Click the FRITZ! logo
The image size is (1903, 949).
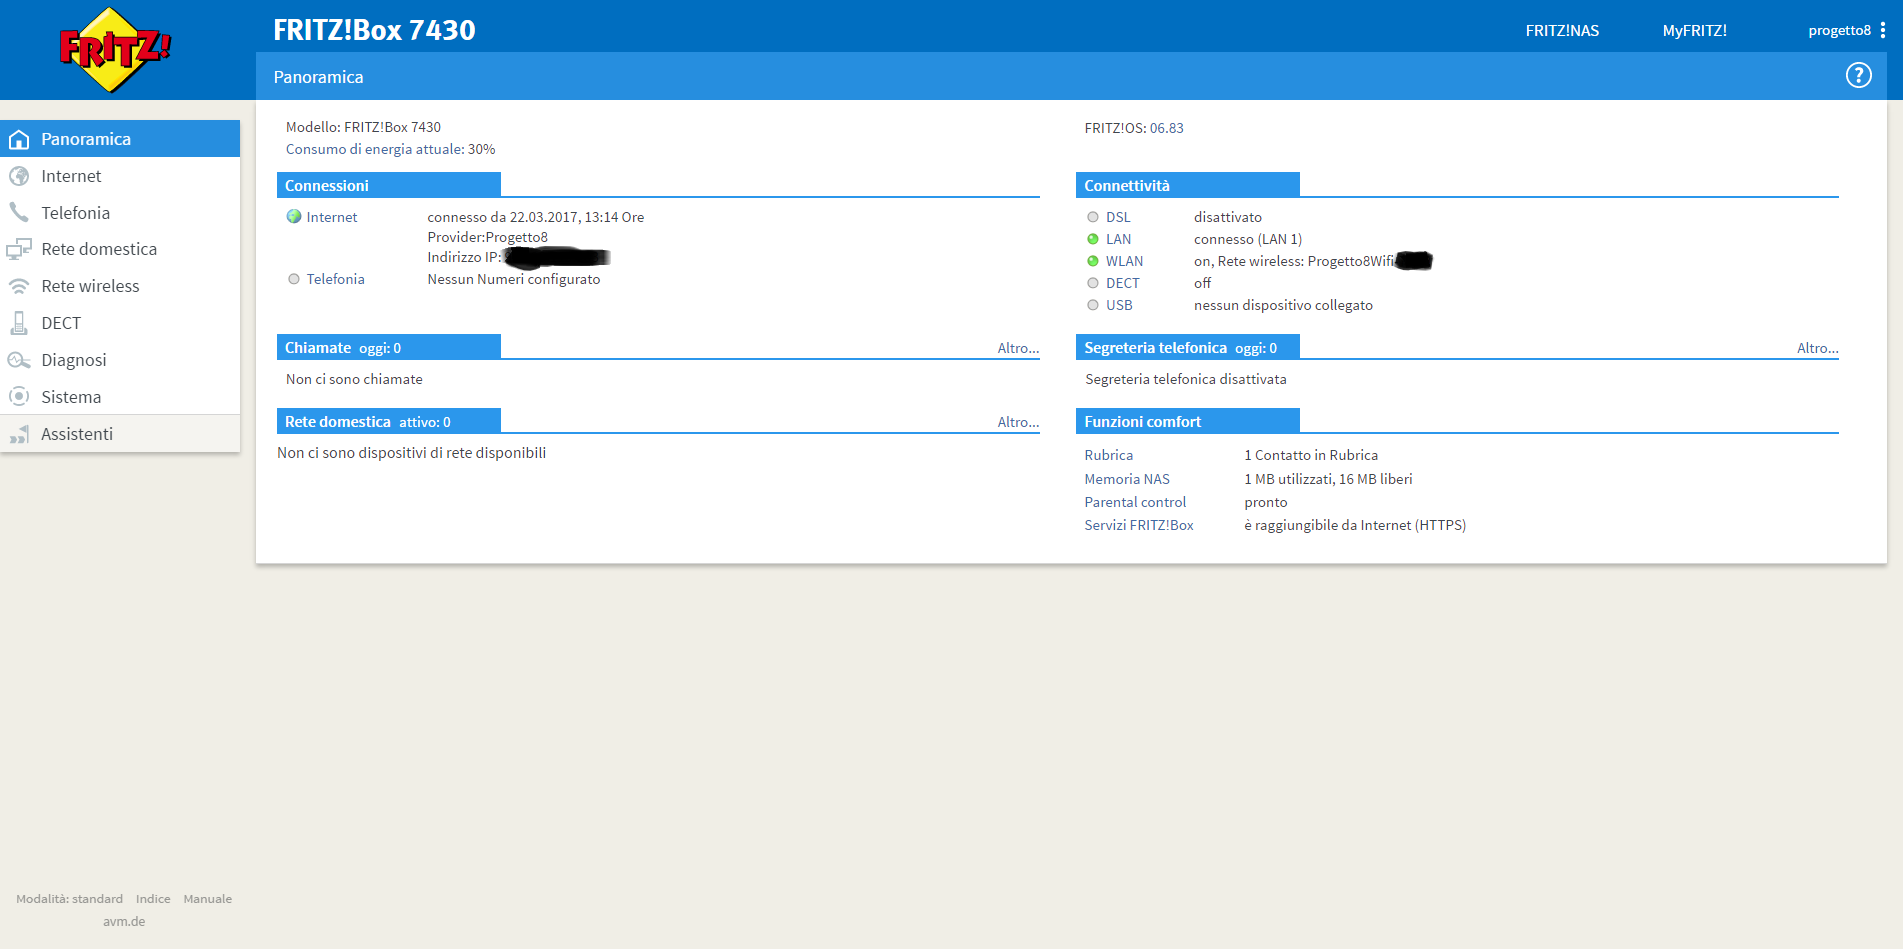[115, 49]
